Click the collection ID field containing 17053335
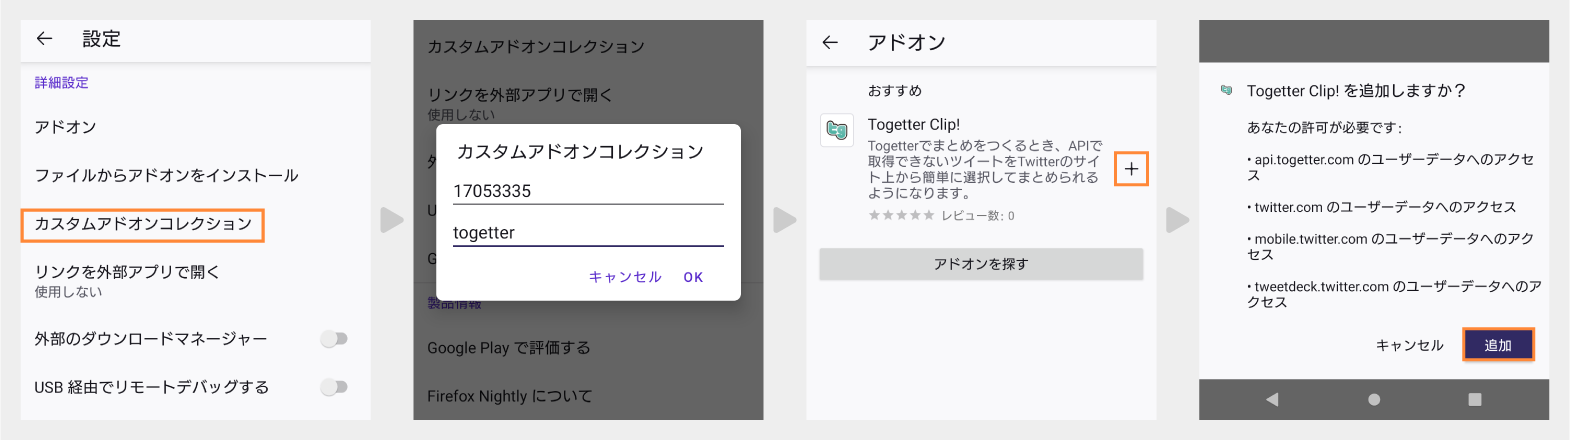1570x440 pixels. (587, 191)
